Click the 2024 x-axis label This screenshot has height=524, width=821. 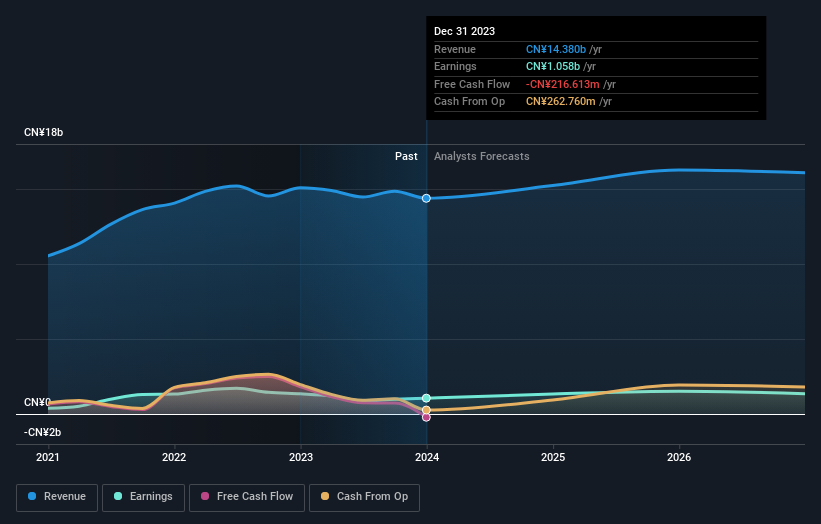(x=427, y=457)
